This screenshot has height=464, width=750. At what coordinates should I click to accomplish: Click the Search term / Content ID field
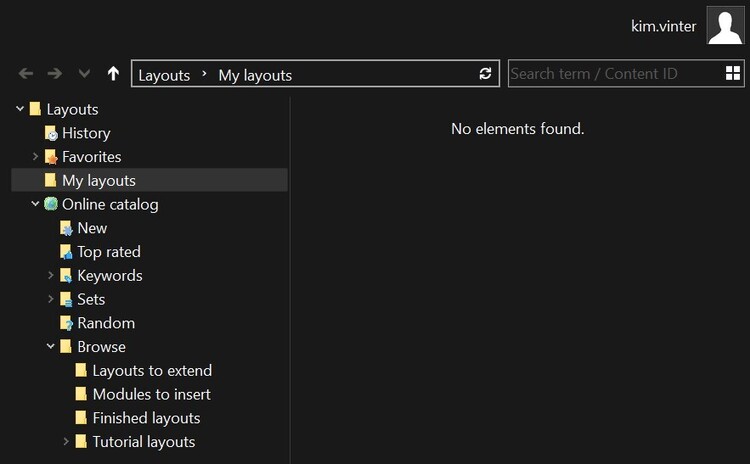612,74
